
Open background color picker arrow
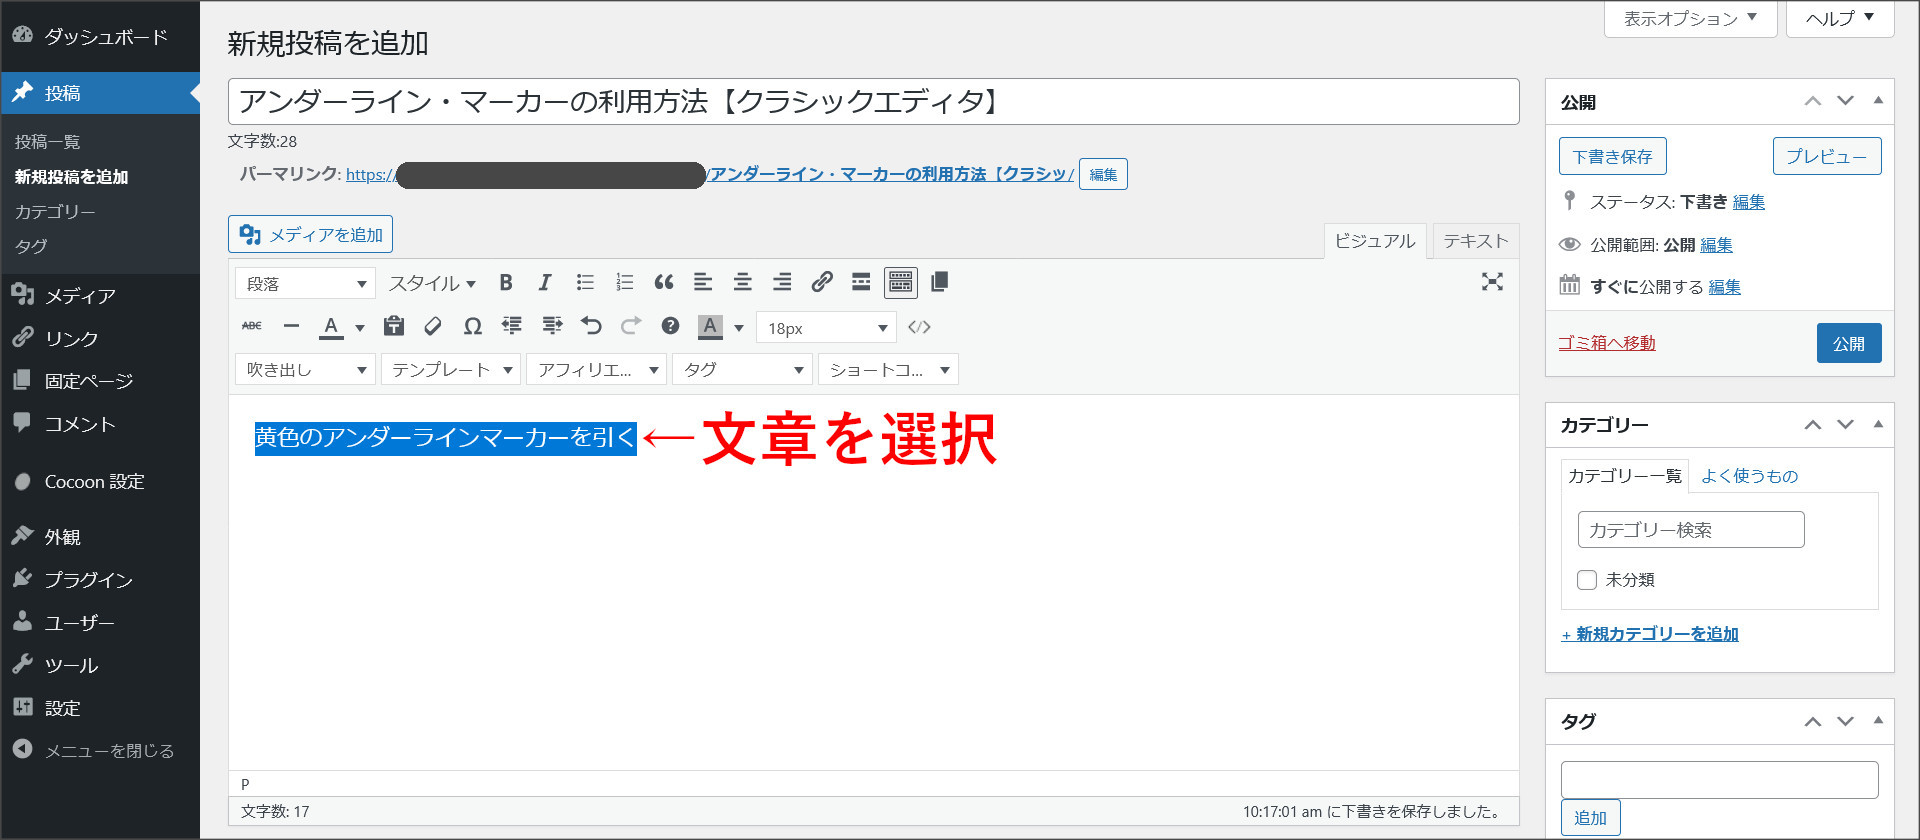(x=739, y=327)
